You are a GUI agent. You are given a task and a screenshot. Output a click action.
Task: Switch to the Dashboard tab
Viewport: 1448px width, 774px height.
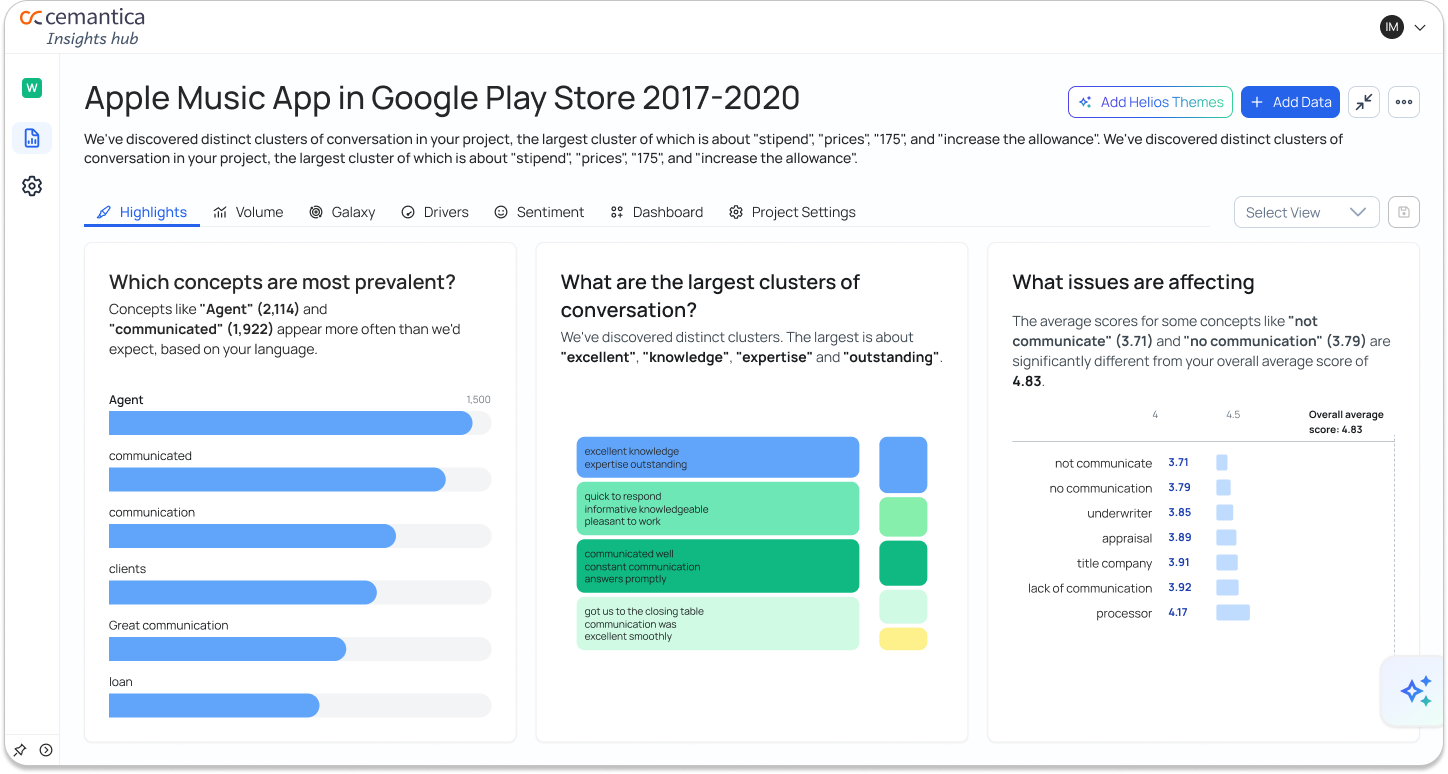coord(657,212)
